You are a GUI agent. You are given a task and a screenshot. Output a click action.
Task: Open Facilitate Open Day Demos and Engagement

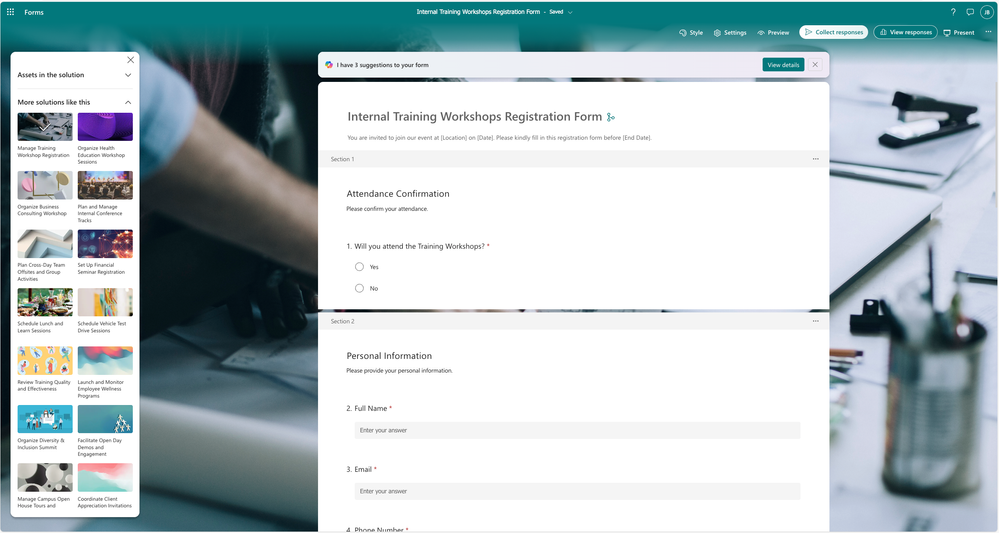[x=105, y=431]
